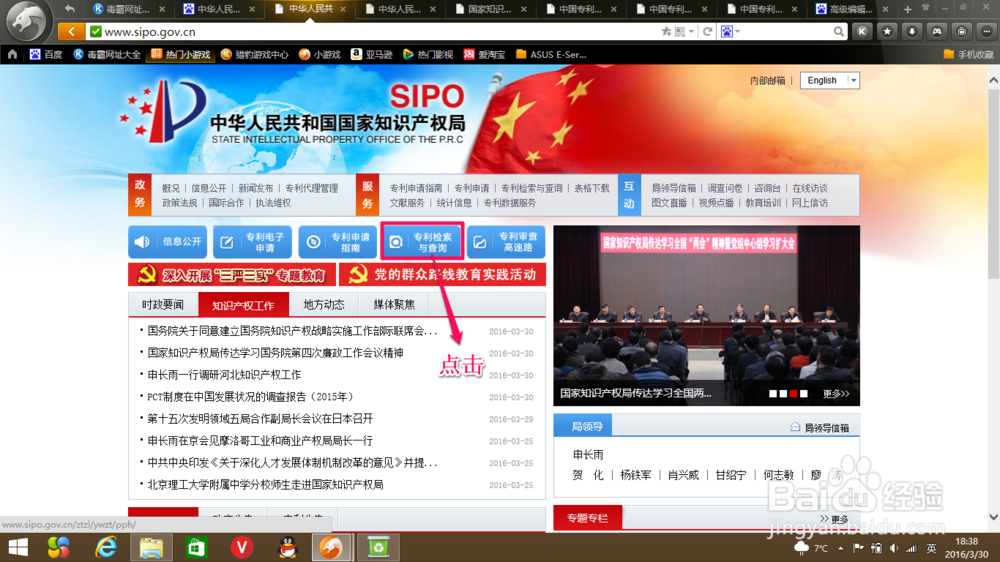Open the red V taskbar app
Screen dimensions: 1000x562
point(242,547)
